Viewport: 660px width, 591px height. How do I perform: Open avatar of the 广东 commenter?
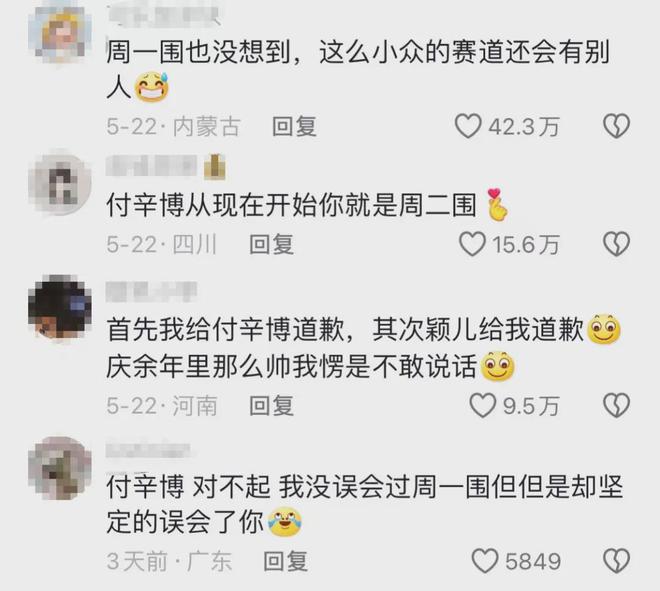click(60, 468)
